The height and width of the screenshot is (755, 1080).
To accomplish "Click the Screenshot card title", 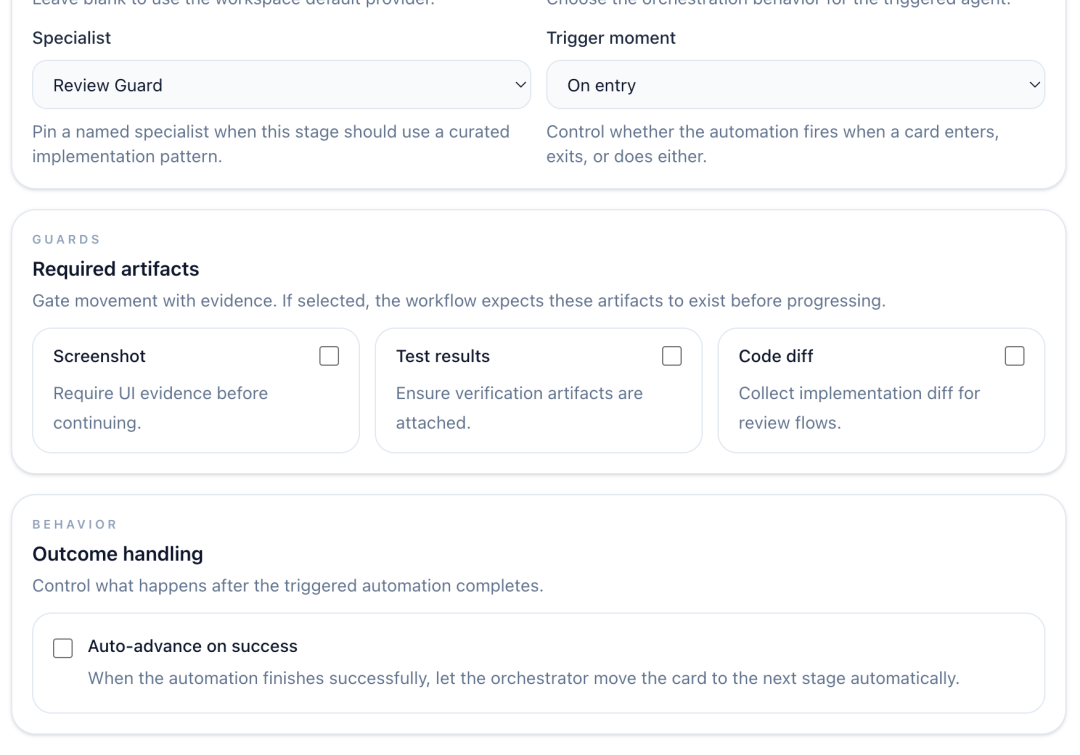I will coord(99,356).
